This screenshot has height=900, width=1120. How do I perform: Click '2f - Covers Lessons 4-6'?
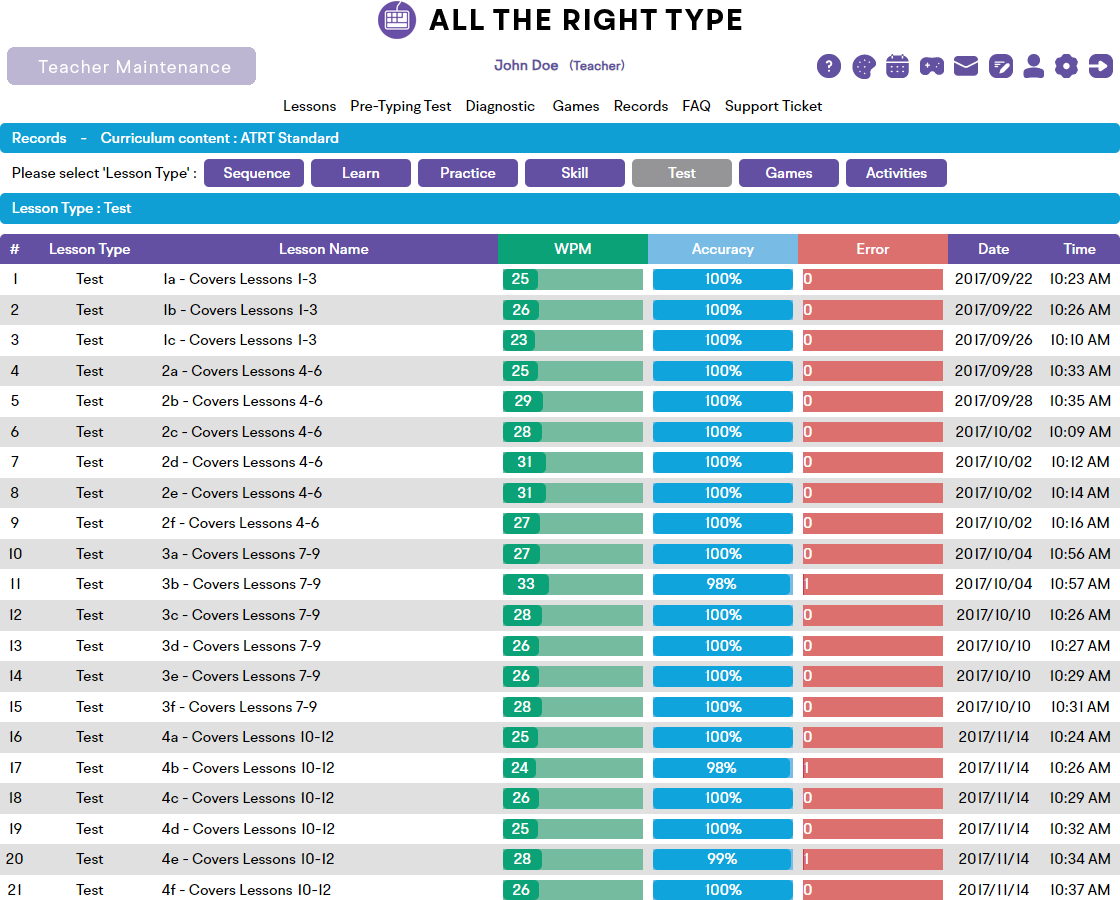point(240,523)
